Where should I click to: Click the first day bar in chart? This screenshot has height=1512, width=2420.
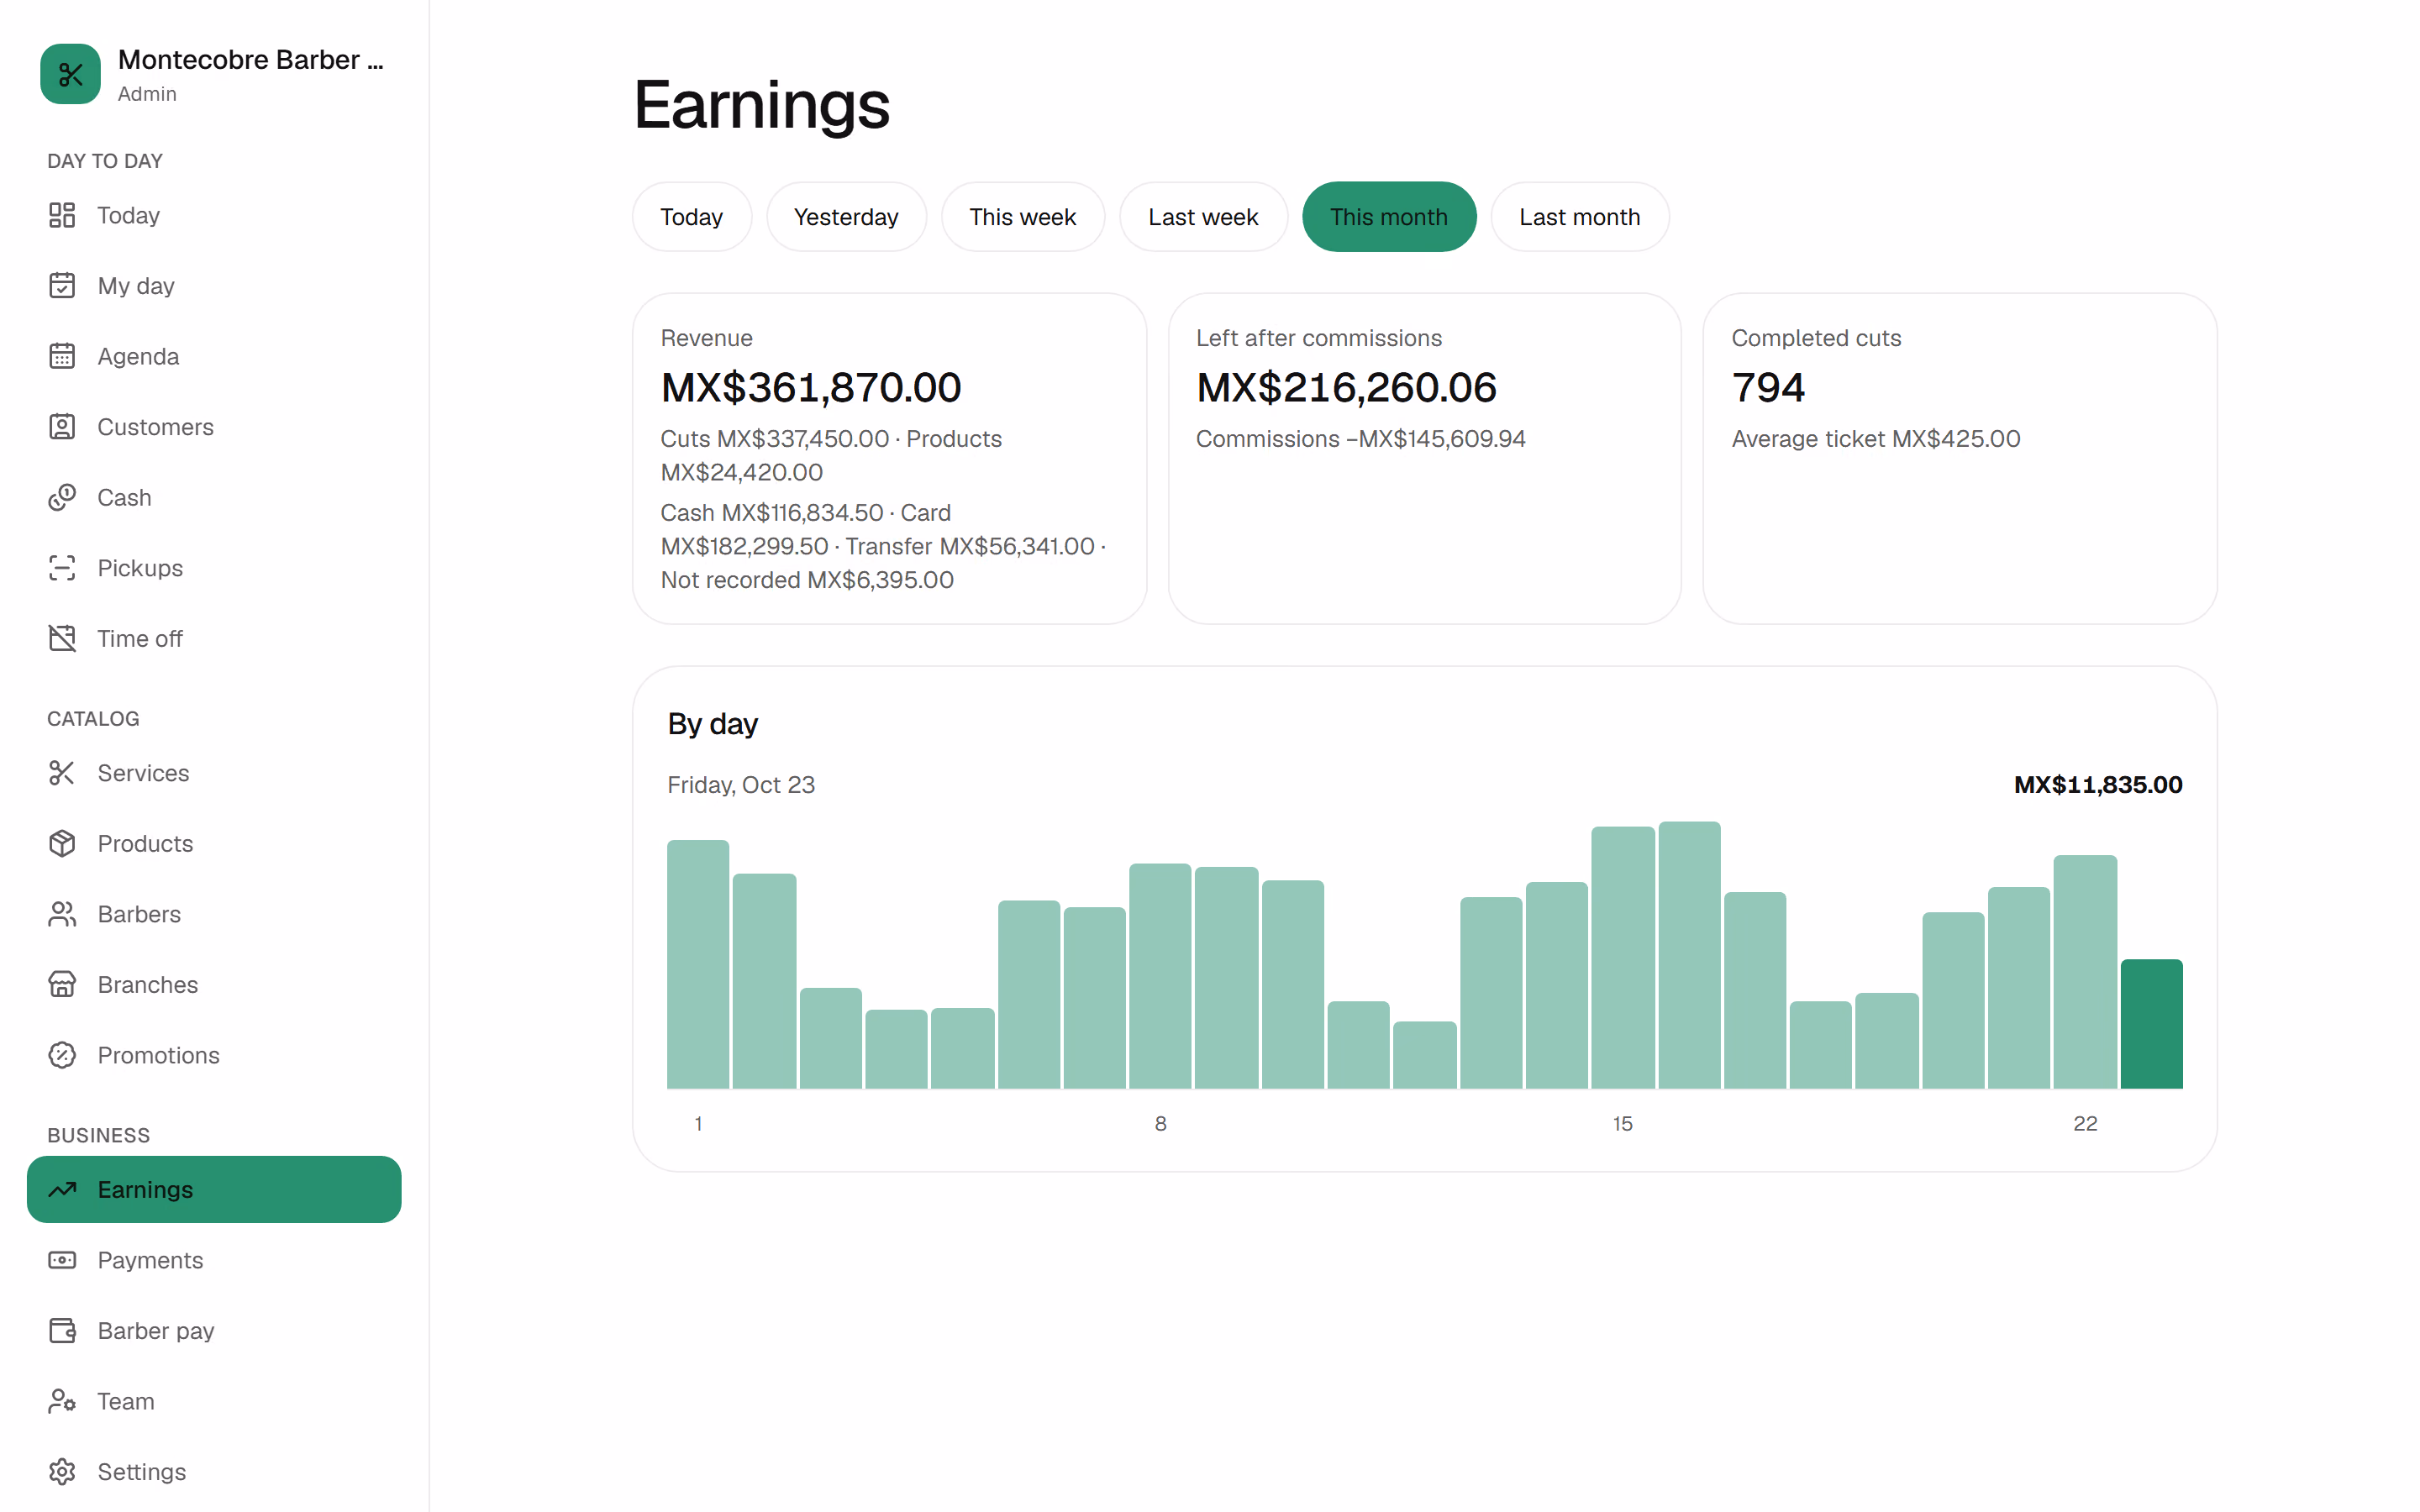point(698,964)
